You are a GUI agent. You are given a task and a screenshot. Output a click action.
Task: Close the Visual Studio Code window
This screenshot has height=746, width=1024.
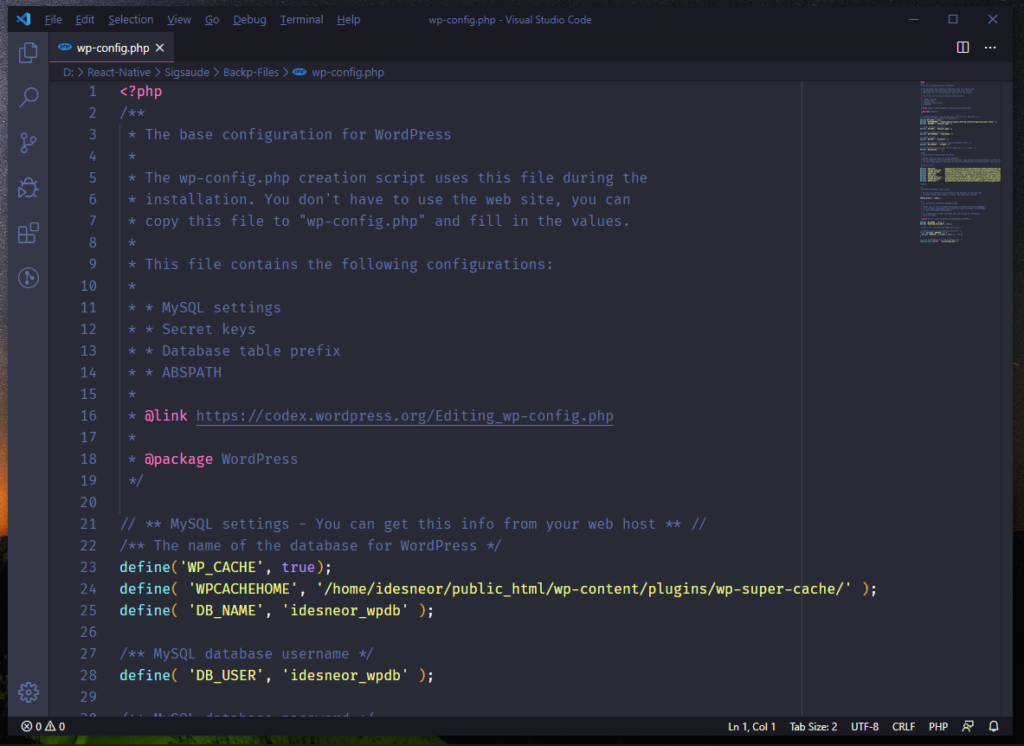[x=993, y=19]
